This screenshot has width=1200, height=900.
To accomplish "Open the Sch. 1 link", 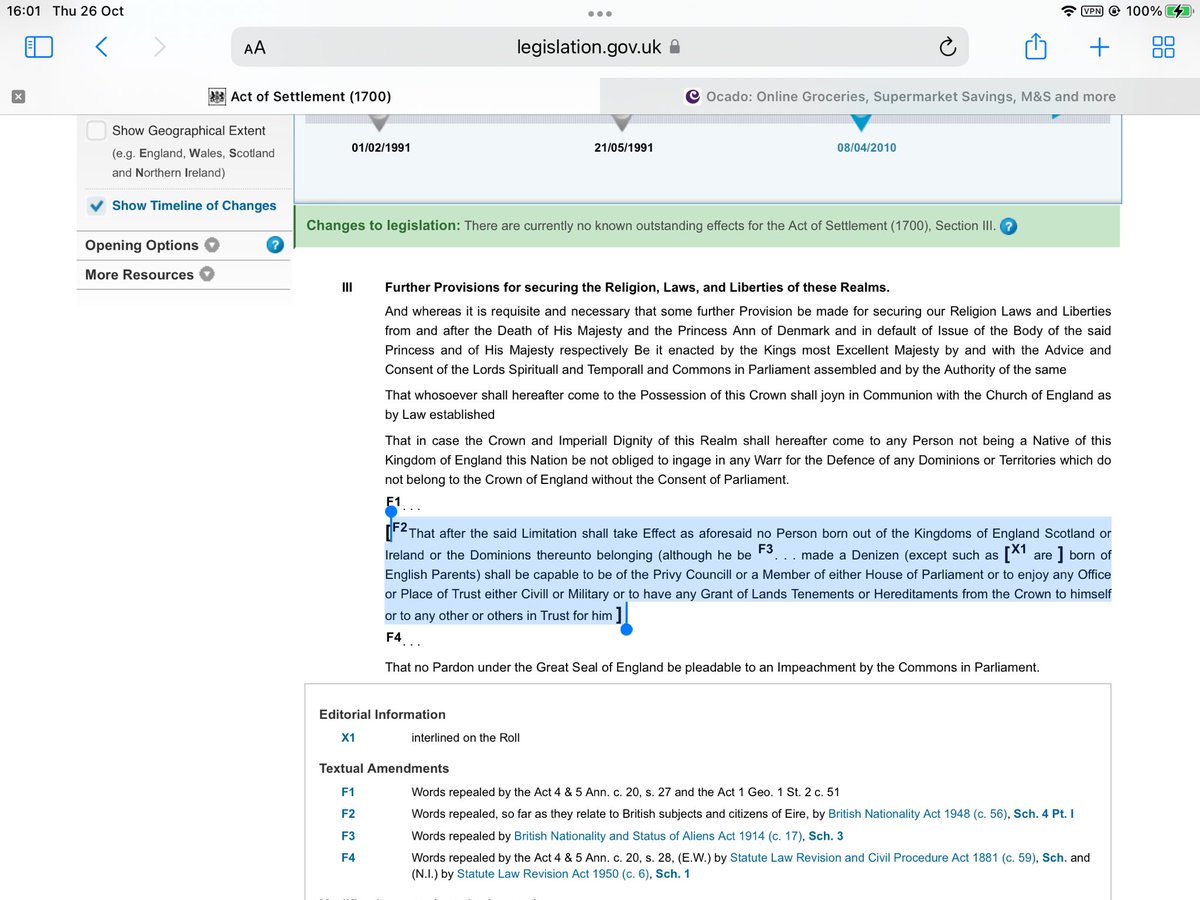I will coord(672,874).
